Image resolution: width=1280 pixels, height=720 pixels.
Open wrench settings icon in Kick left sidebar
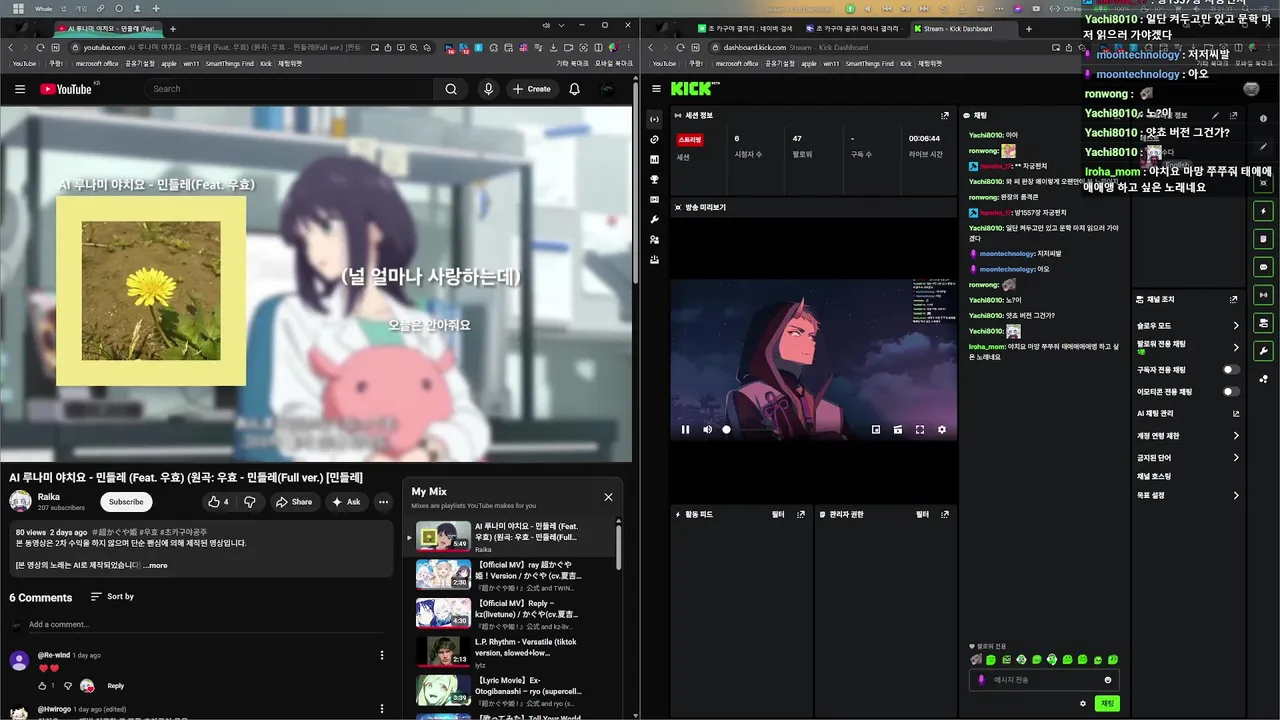tap(654, 219)
